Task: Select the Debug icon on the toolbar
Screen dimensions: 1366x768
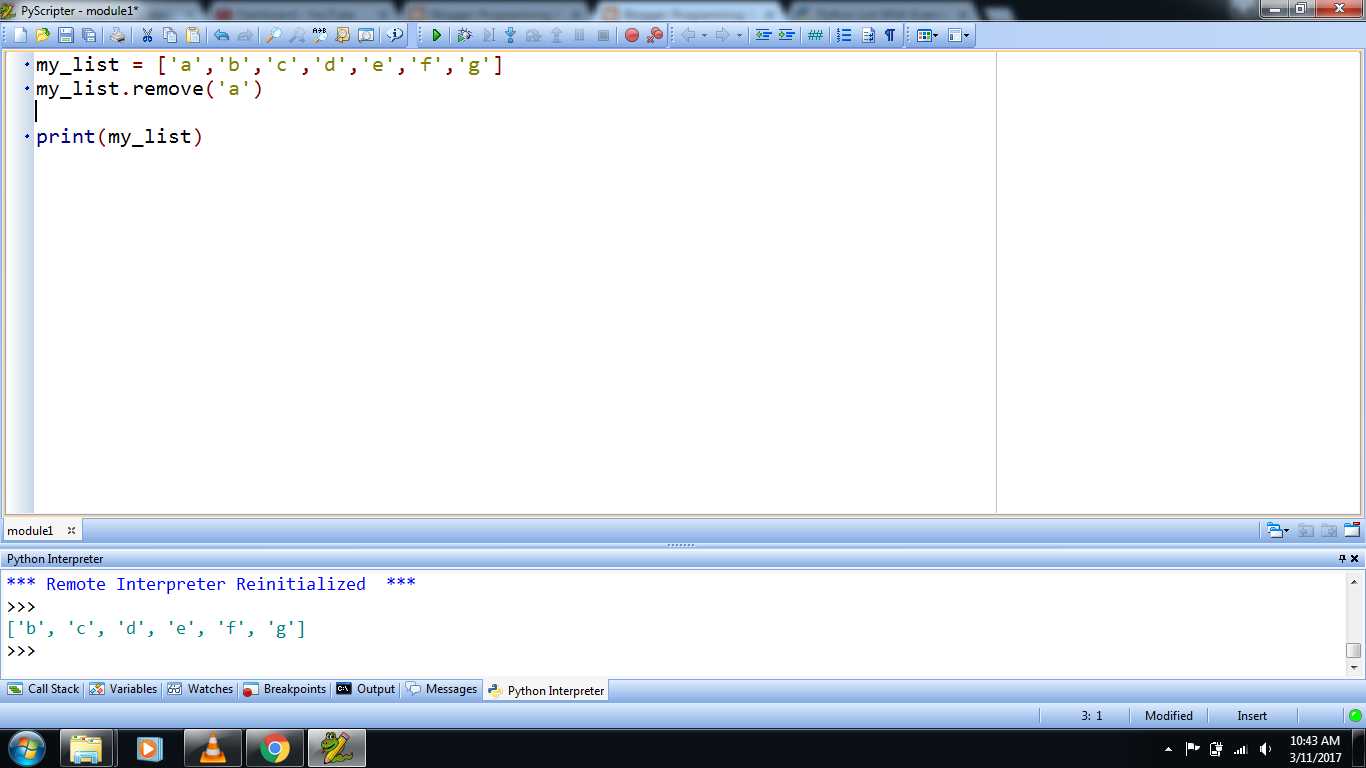Action: coord(466,35)
